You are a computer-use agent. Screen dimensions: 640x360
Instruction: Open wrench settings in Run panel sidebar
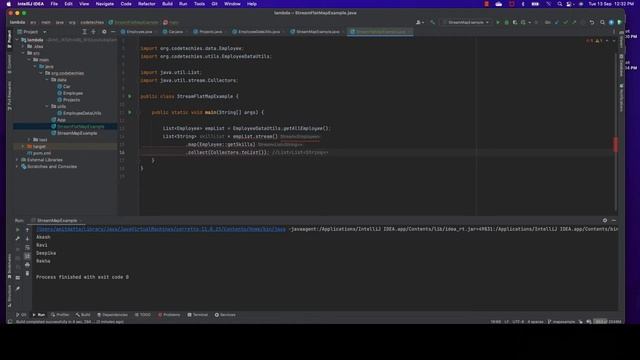(18, 238)
